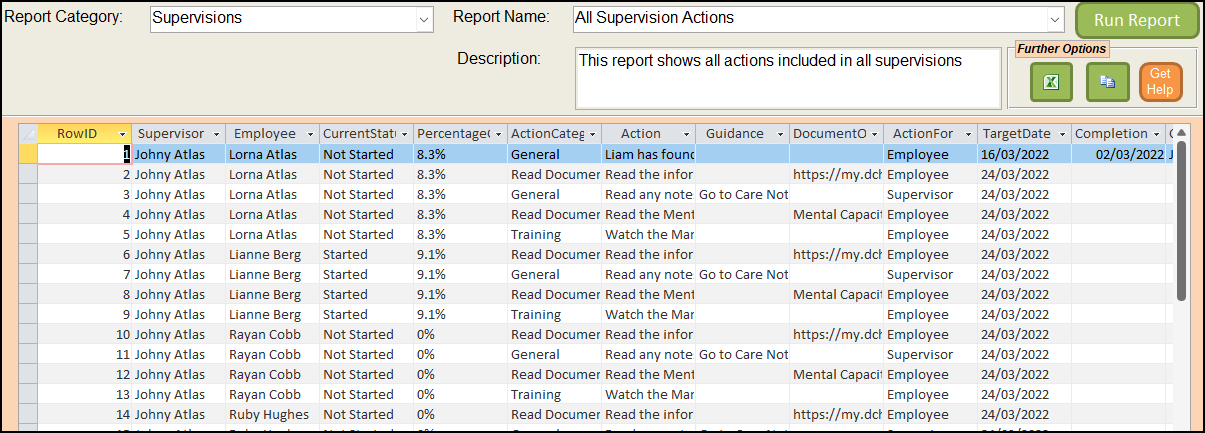
Task: Click the Rayan Cobb cell in row 10
Action: [265, 334]
